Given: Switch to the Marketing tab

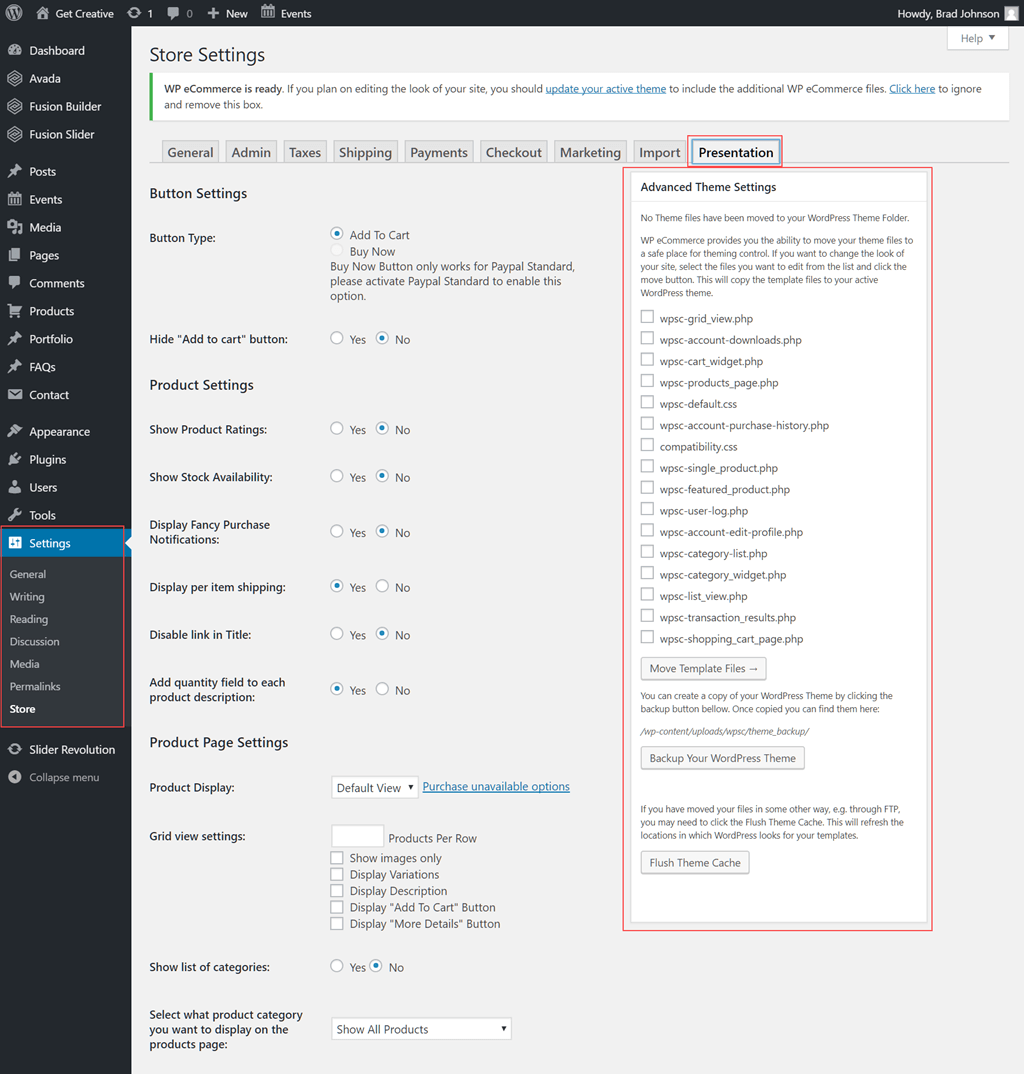Looking at the screenshot, I should pos(590,152).
